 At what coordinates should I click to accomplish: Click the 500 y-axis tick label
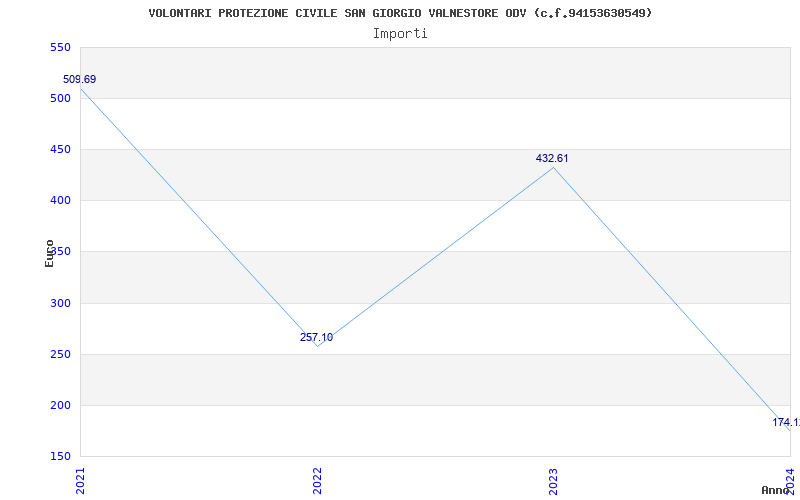click(60, 98)
